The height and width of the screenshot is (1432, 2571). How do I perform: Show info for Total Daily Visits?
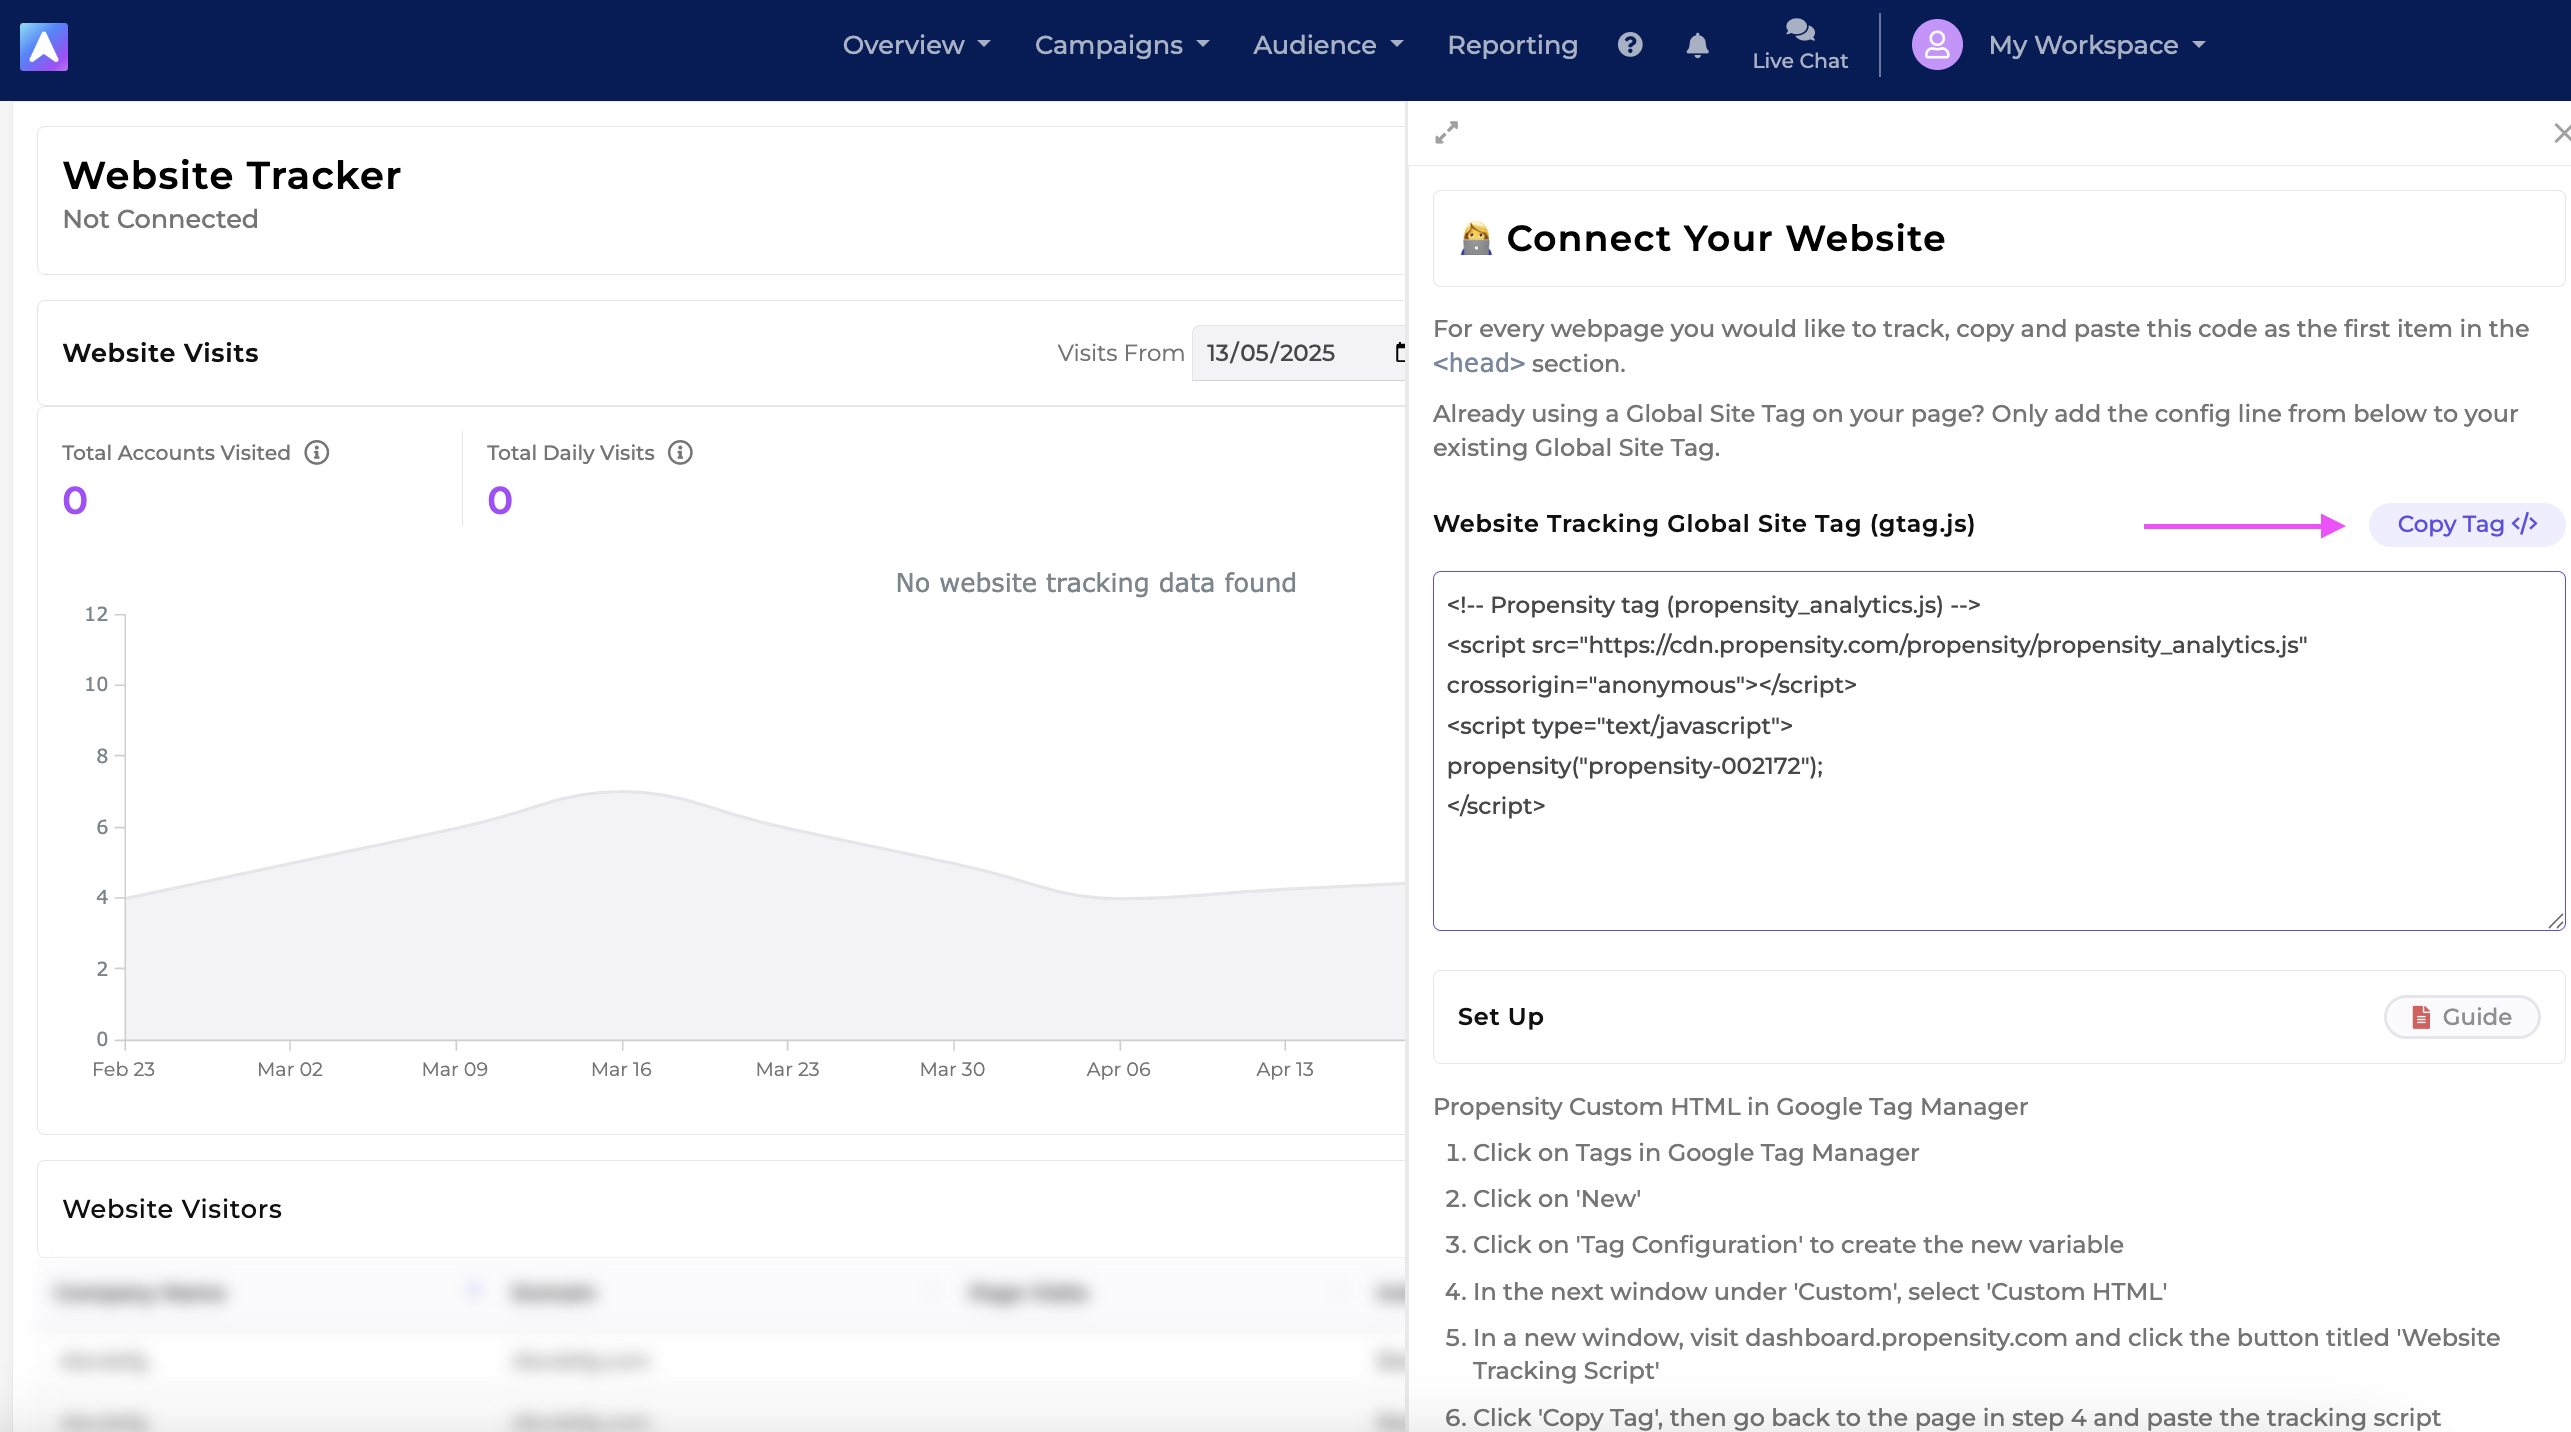[681, 453]
